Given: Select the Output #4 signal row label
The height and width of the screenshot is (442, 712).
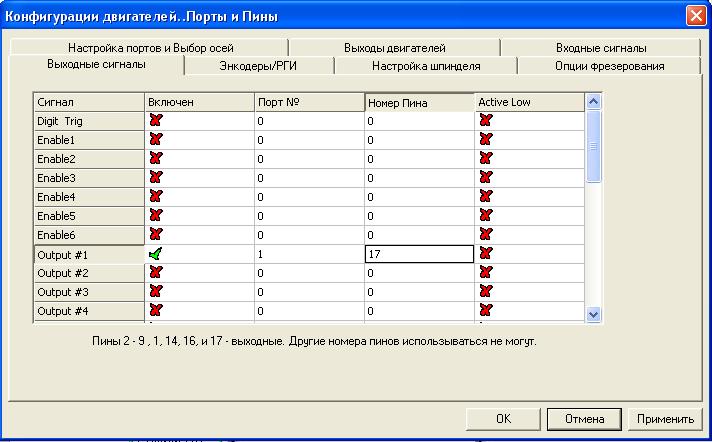Looking at the screenshot, I should pos(89,311).
